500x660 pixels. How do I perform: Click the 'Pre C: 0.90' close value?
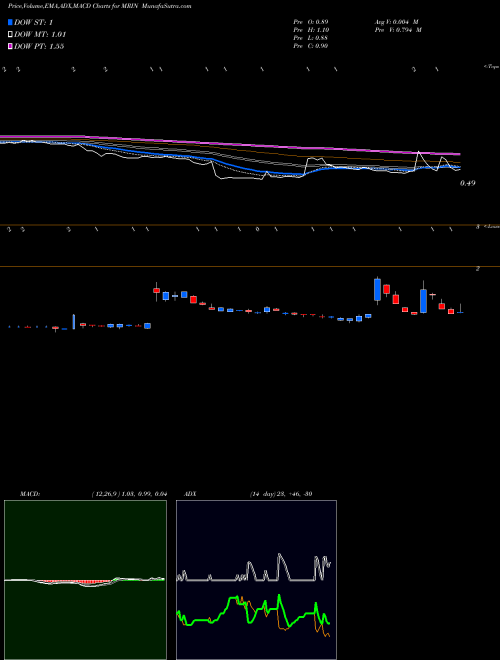tap(311, 46)
